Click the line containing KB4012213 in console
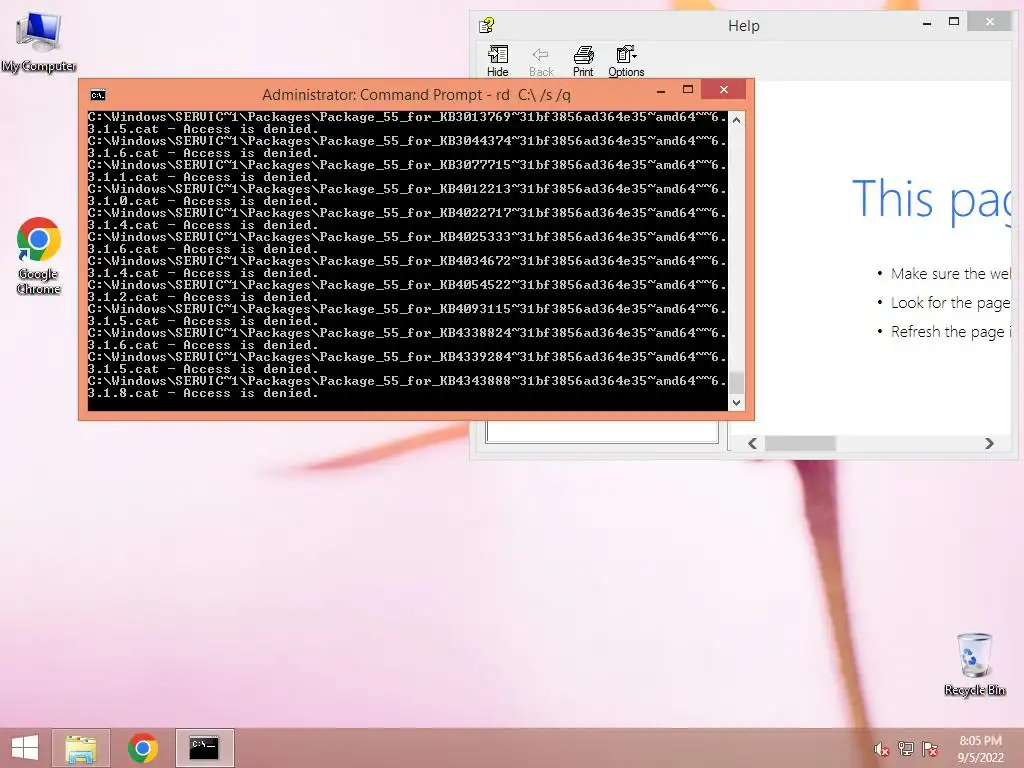Screen dimensions: 1024x768 408,189
